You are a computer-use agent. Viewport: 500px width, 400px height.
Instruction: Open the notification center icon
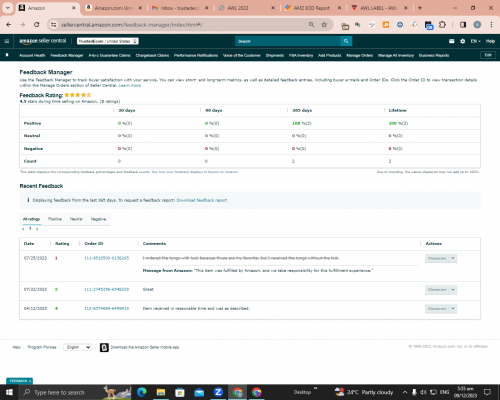click(487, 392)
